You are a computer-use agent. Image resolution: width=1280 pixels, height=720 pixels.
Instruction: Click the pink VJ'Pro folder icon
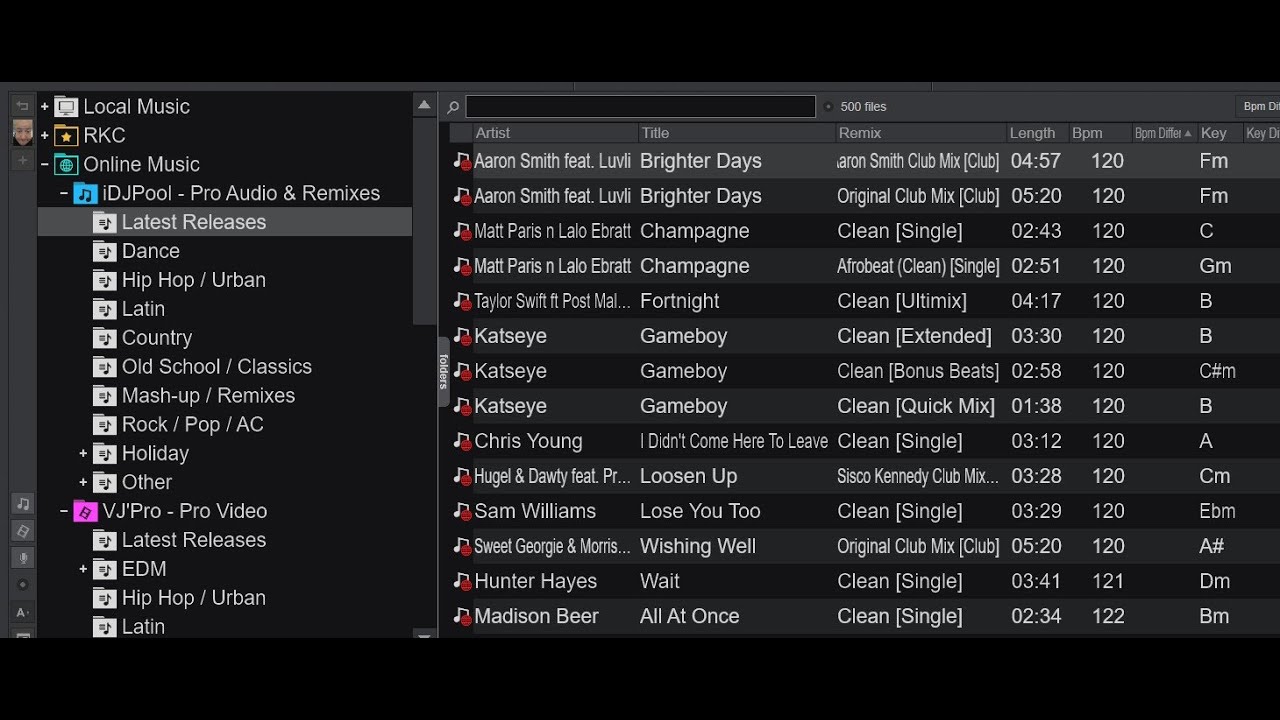[85, 511]
